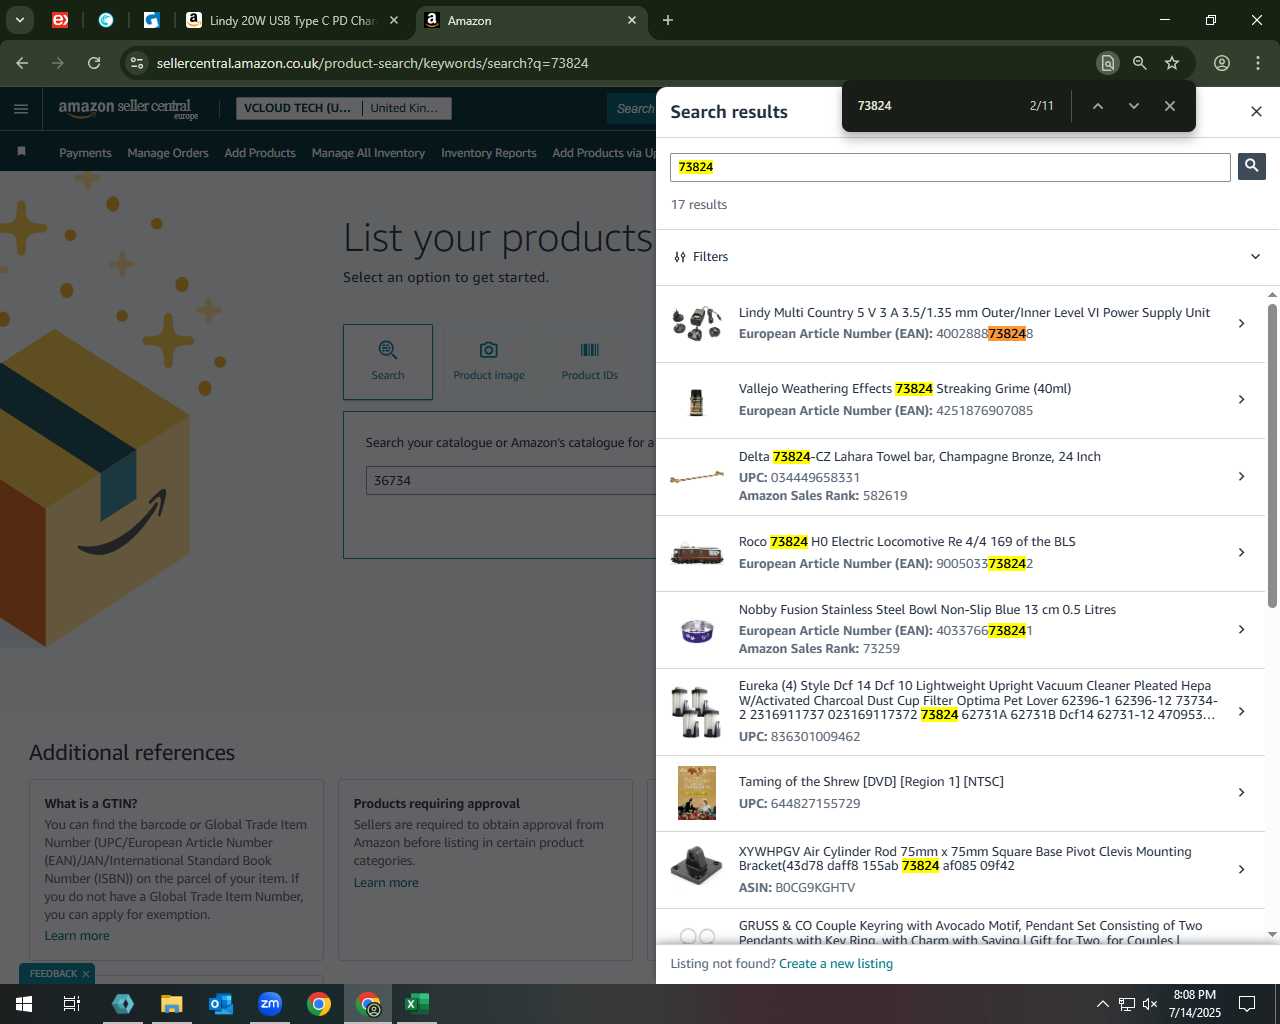Click the zoom magnifier icon in address bar
This screenshot has height=1024, width=1280.
(1139, 63)
